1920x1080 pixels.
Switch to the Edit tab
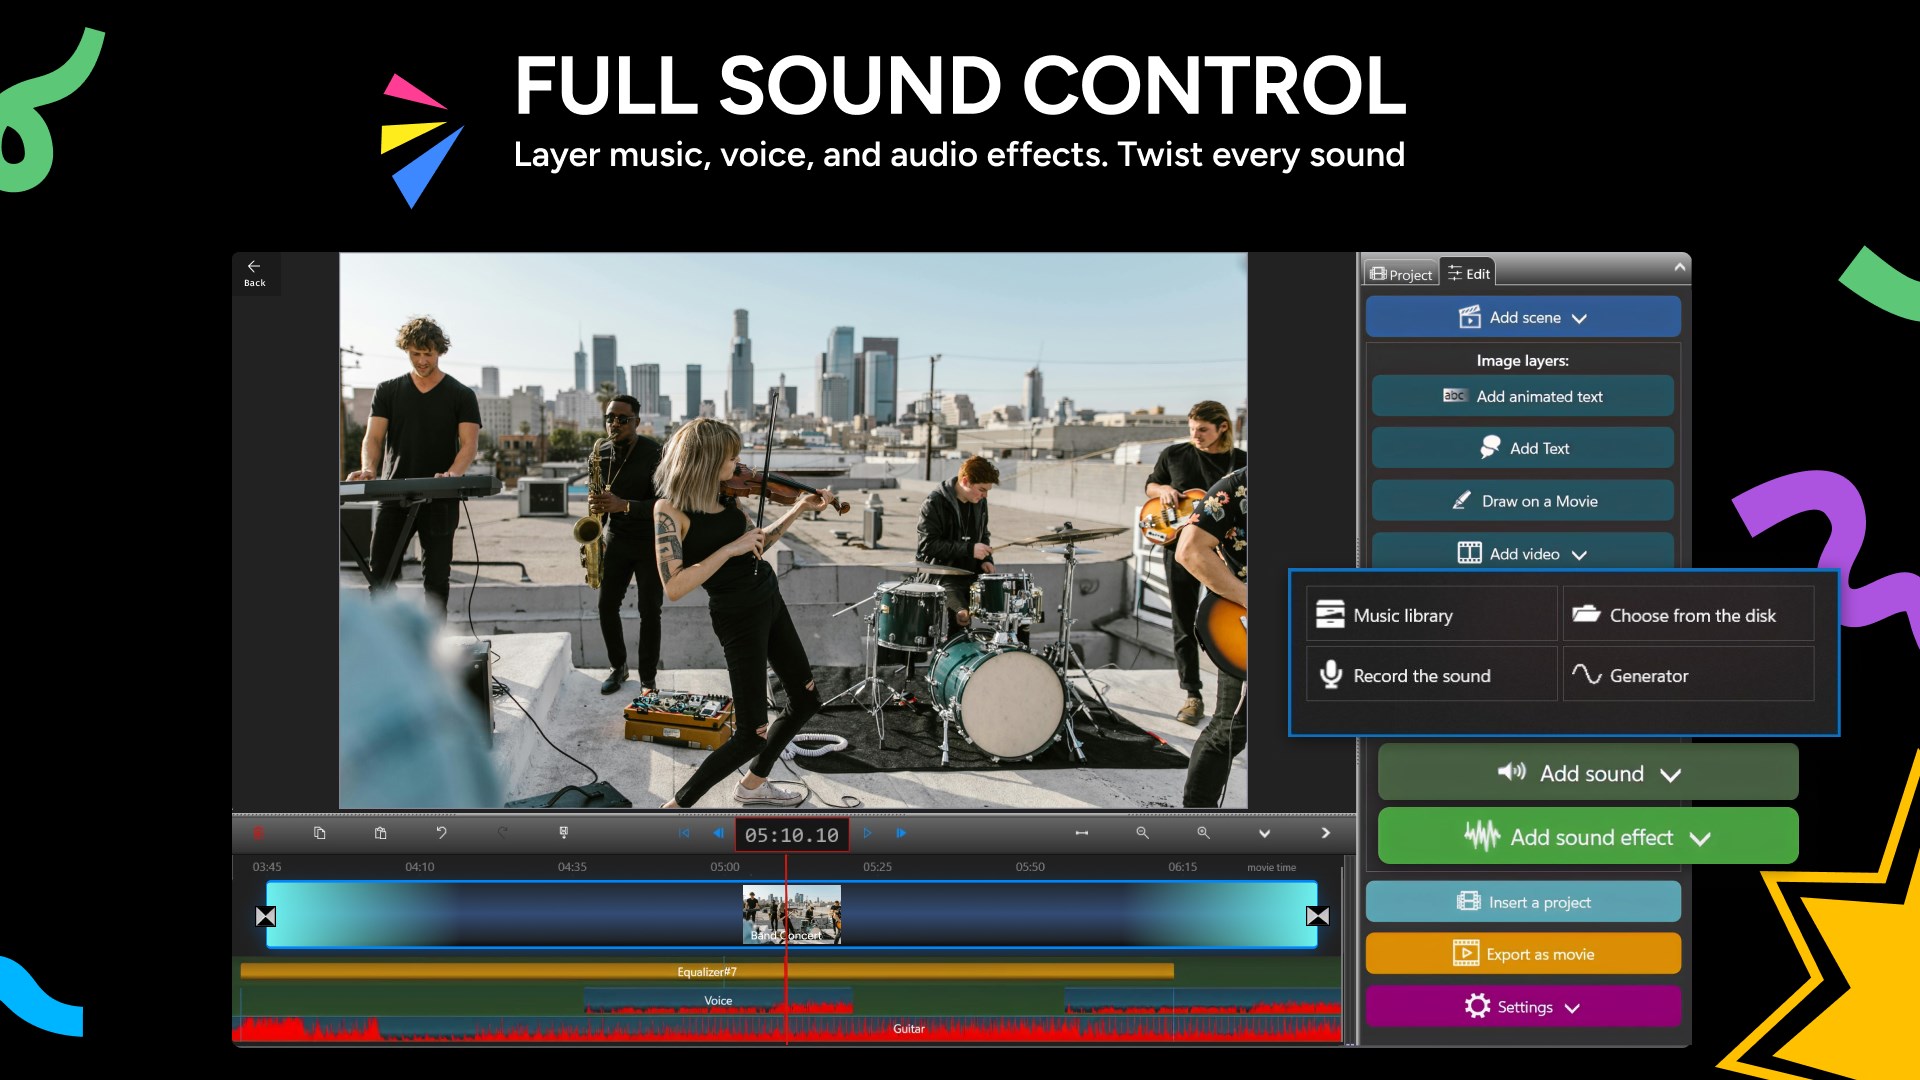click(x=1468, y=273)
